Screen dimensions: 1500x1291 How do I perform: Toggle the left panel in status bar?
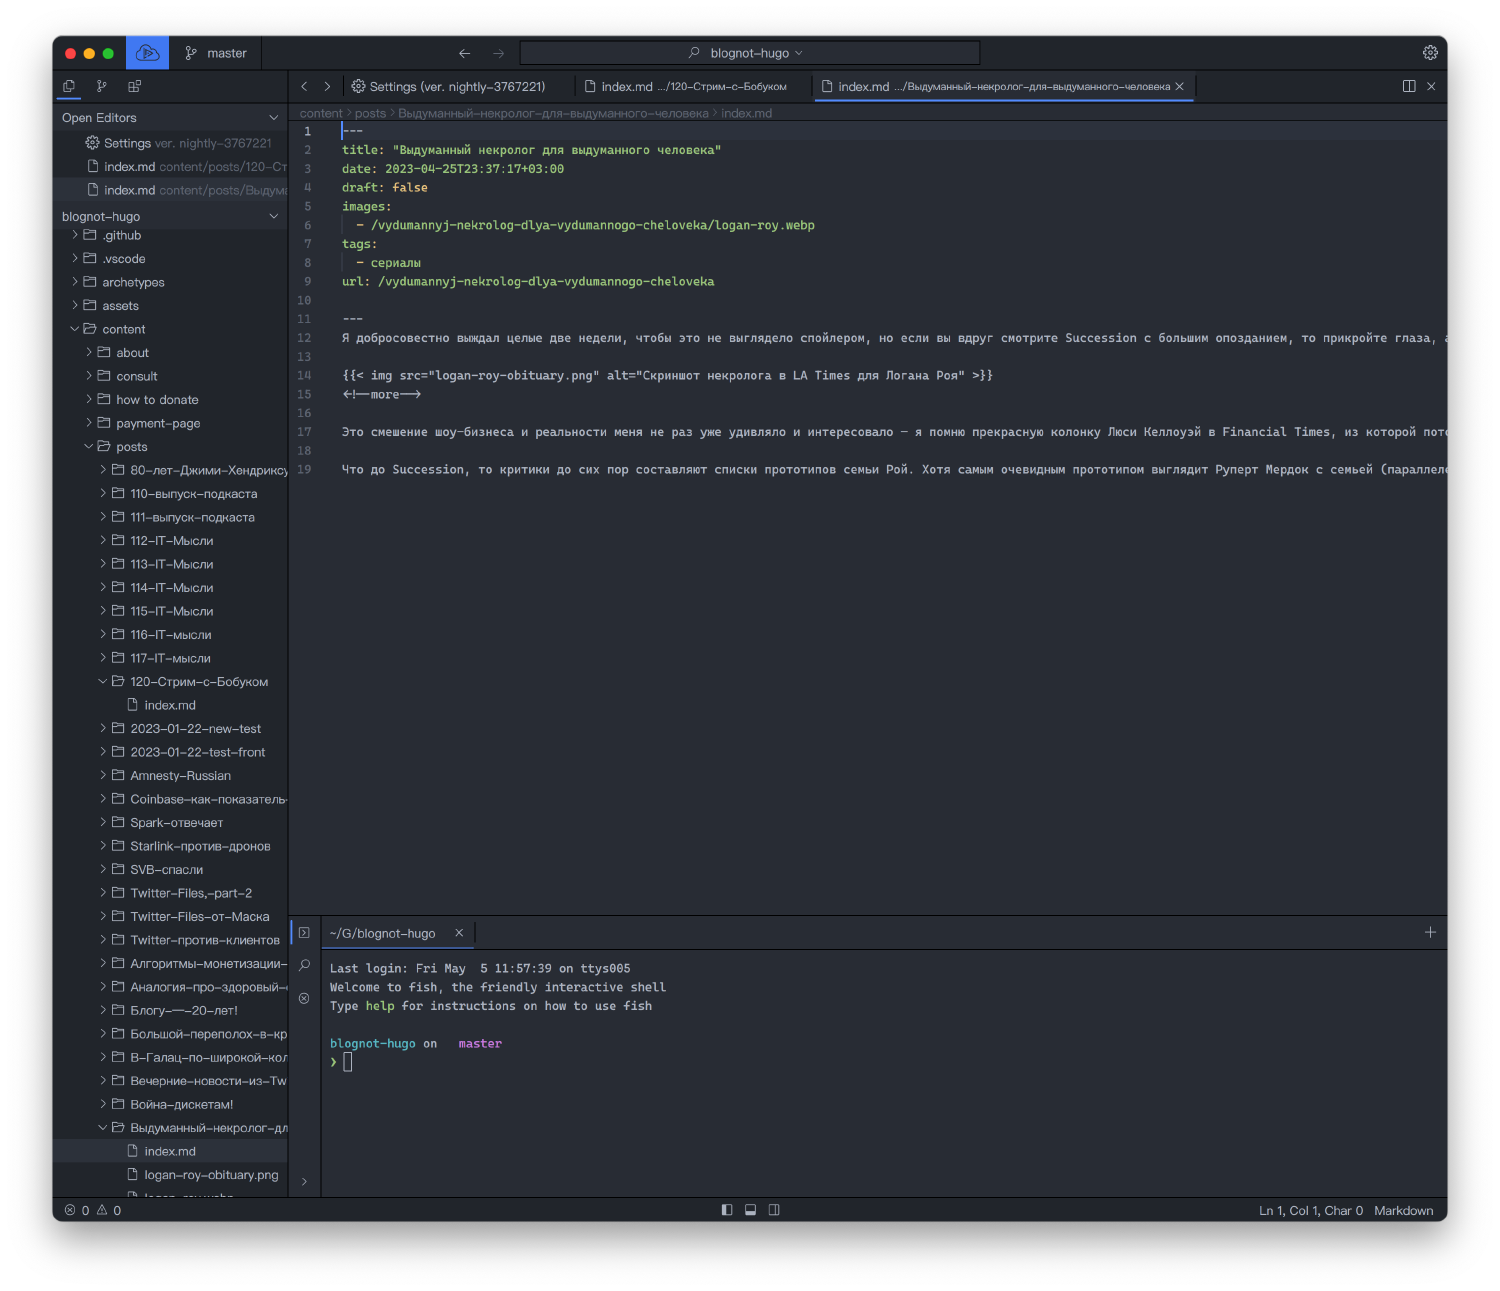727,1210
